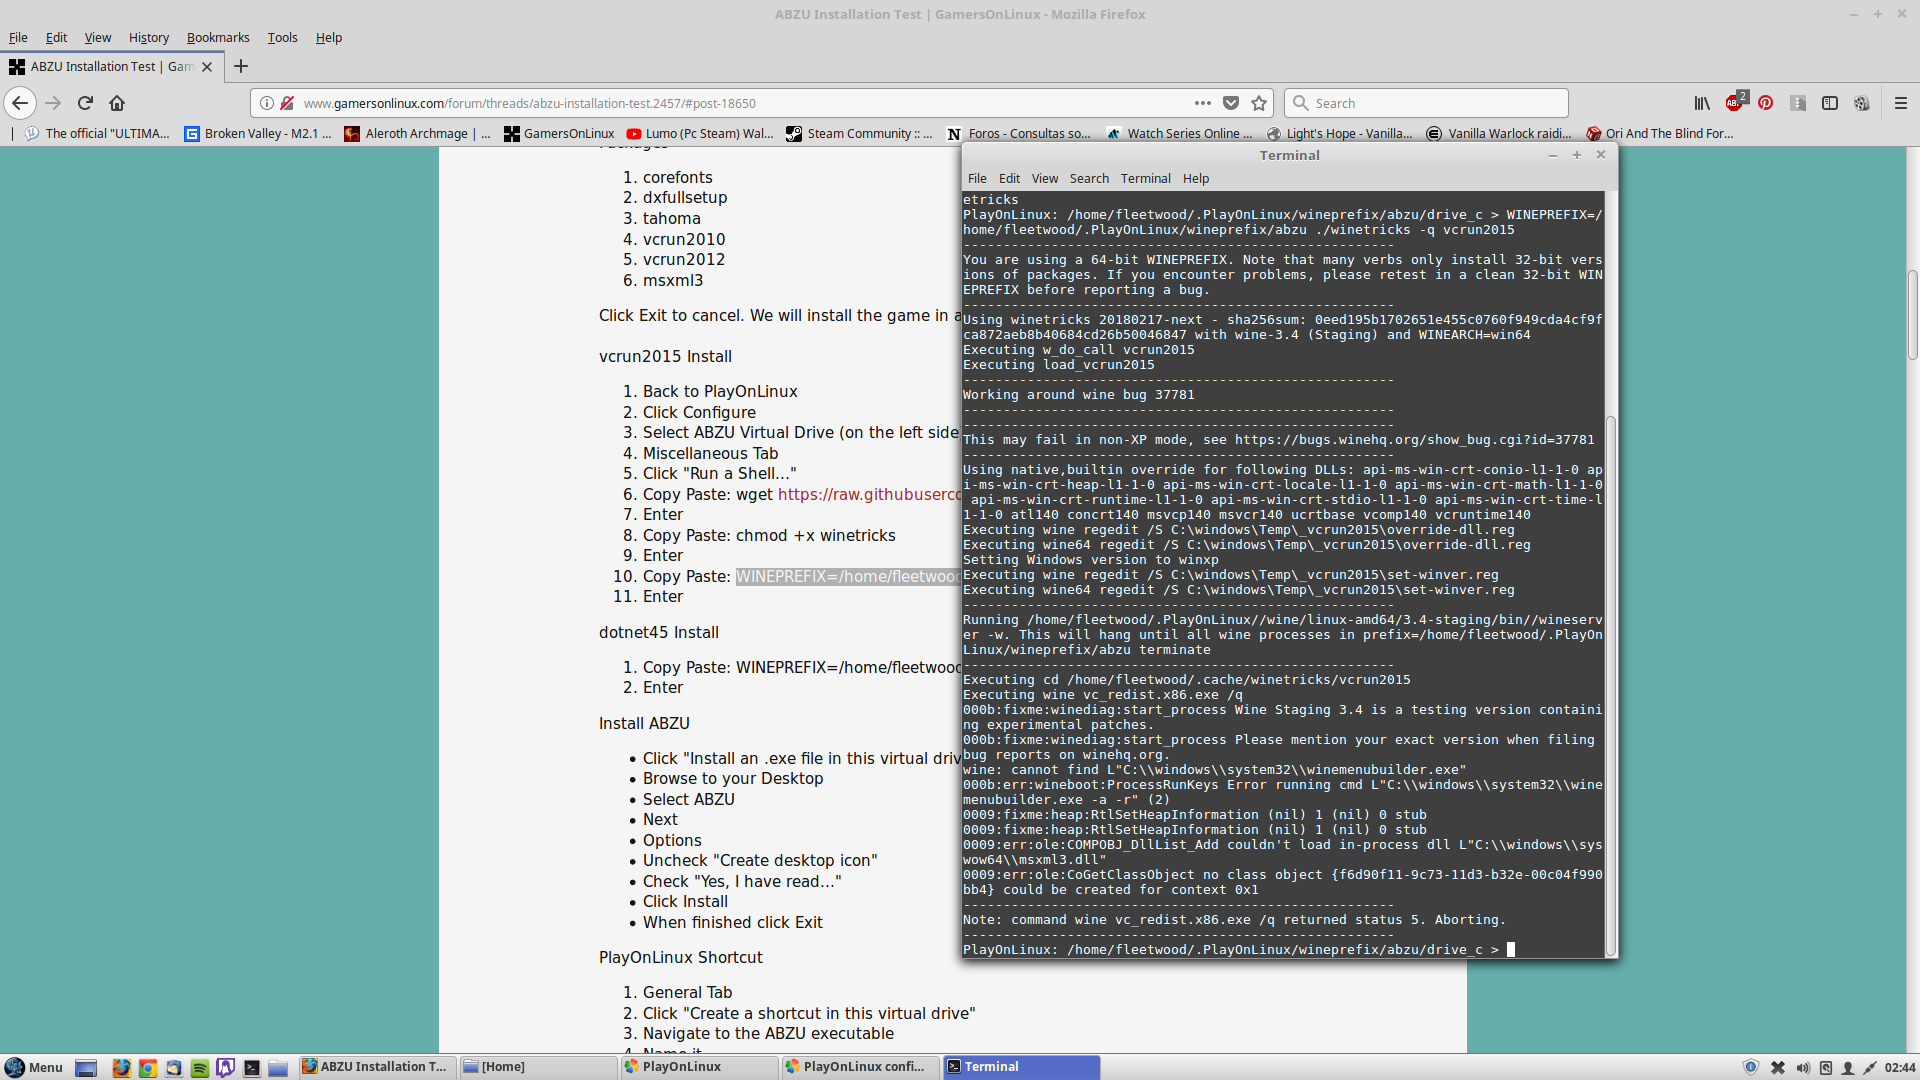Open the Vanilla Warlock raidi... bookmark
The width and height of the screenshot is (1920, 1080).
1499,133
